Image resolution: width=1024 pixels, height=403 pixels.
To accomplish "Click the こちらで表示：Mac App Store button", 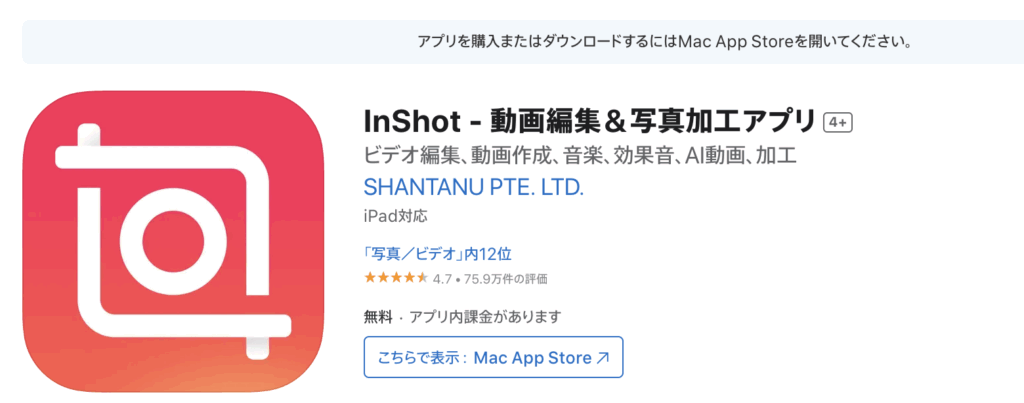I will [494, 357].
